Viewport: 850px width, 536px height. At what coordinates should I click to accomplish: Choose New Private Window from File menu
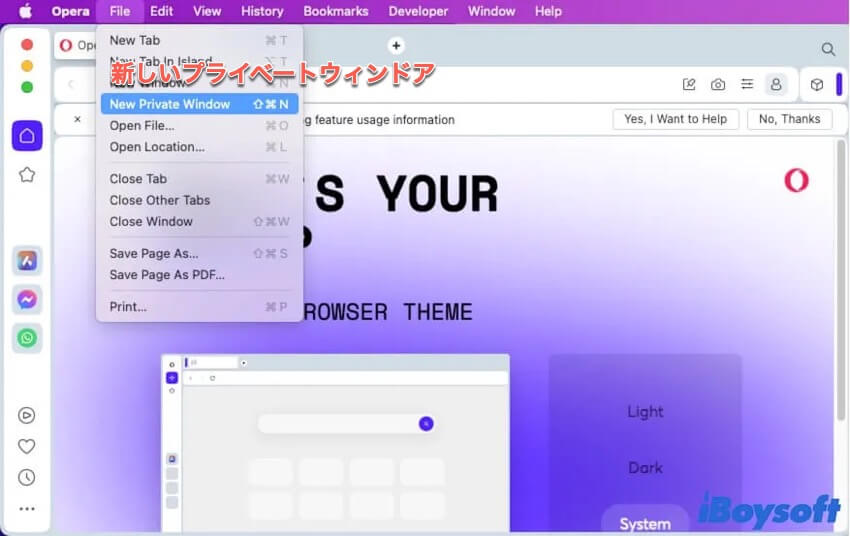click(170, 104)
